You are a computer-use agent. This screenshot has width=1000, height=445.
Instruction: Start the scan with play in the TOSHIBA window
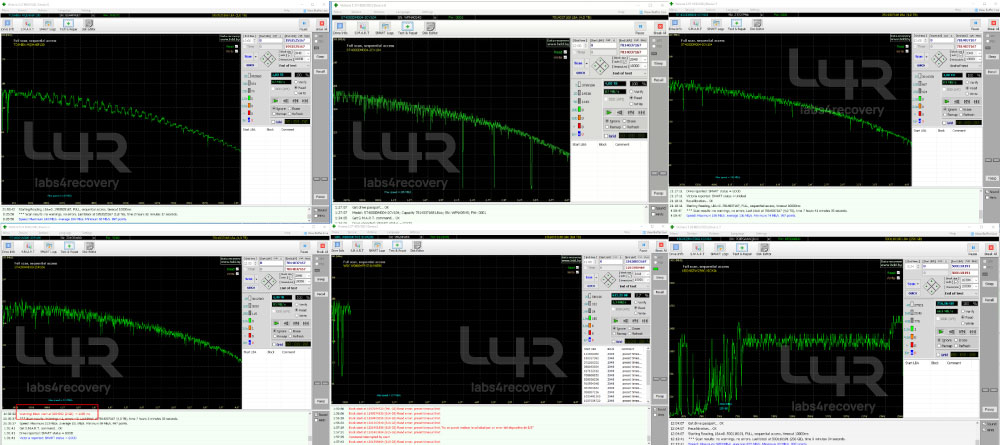point(276,100)
